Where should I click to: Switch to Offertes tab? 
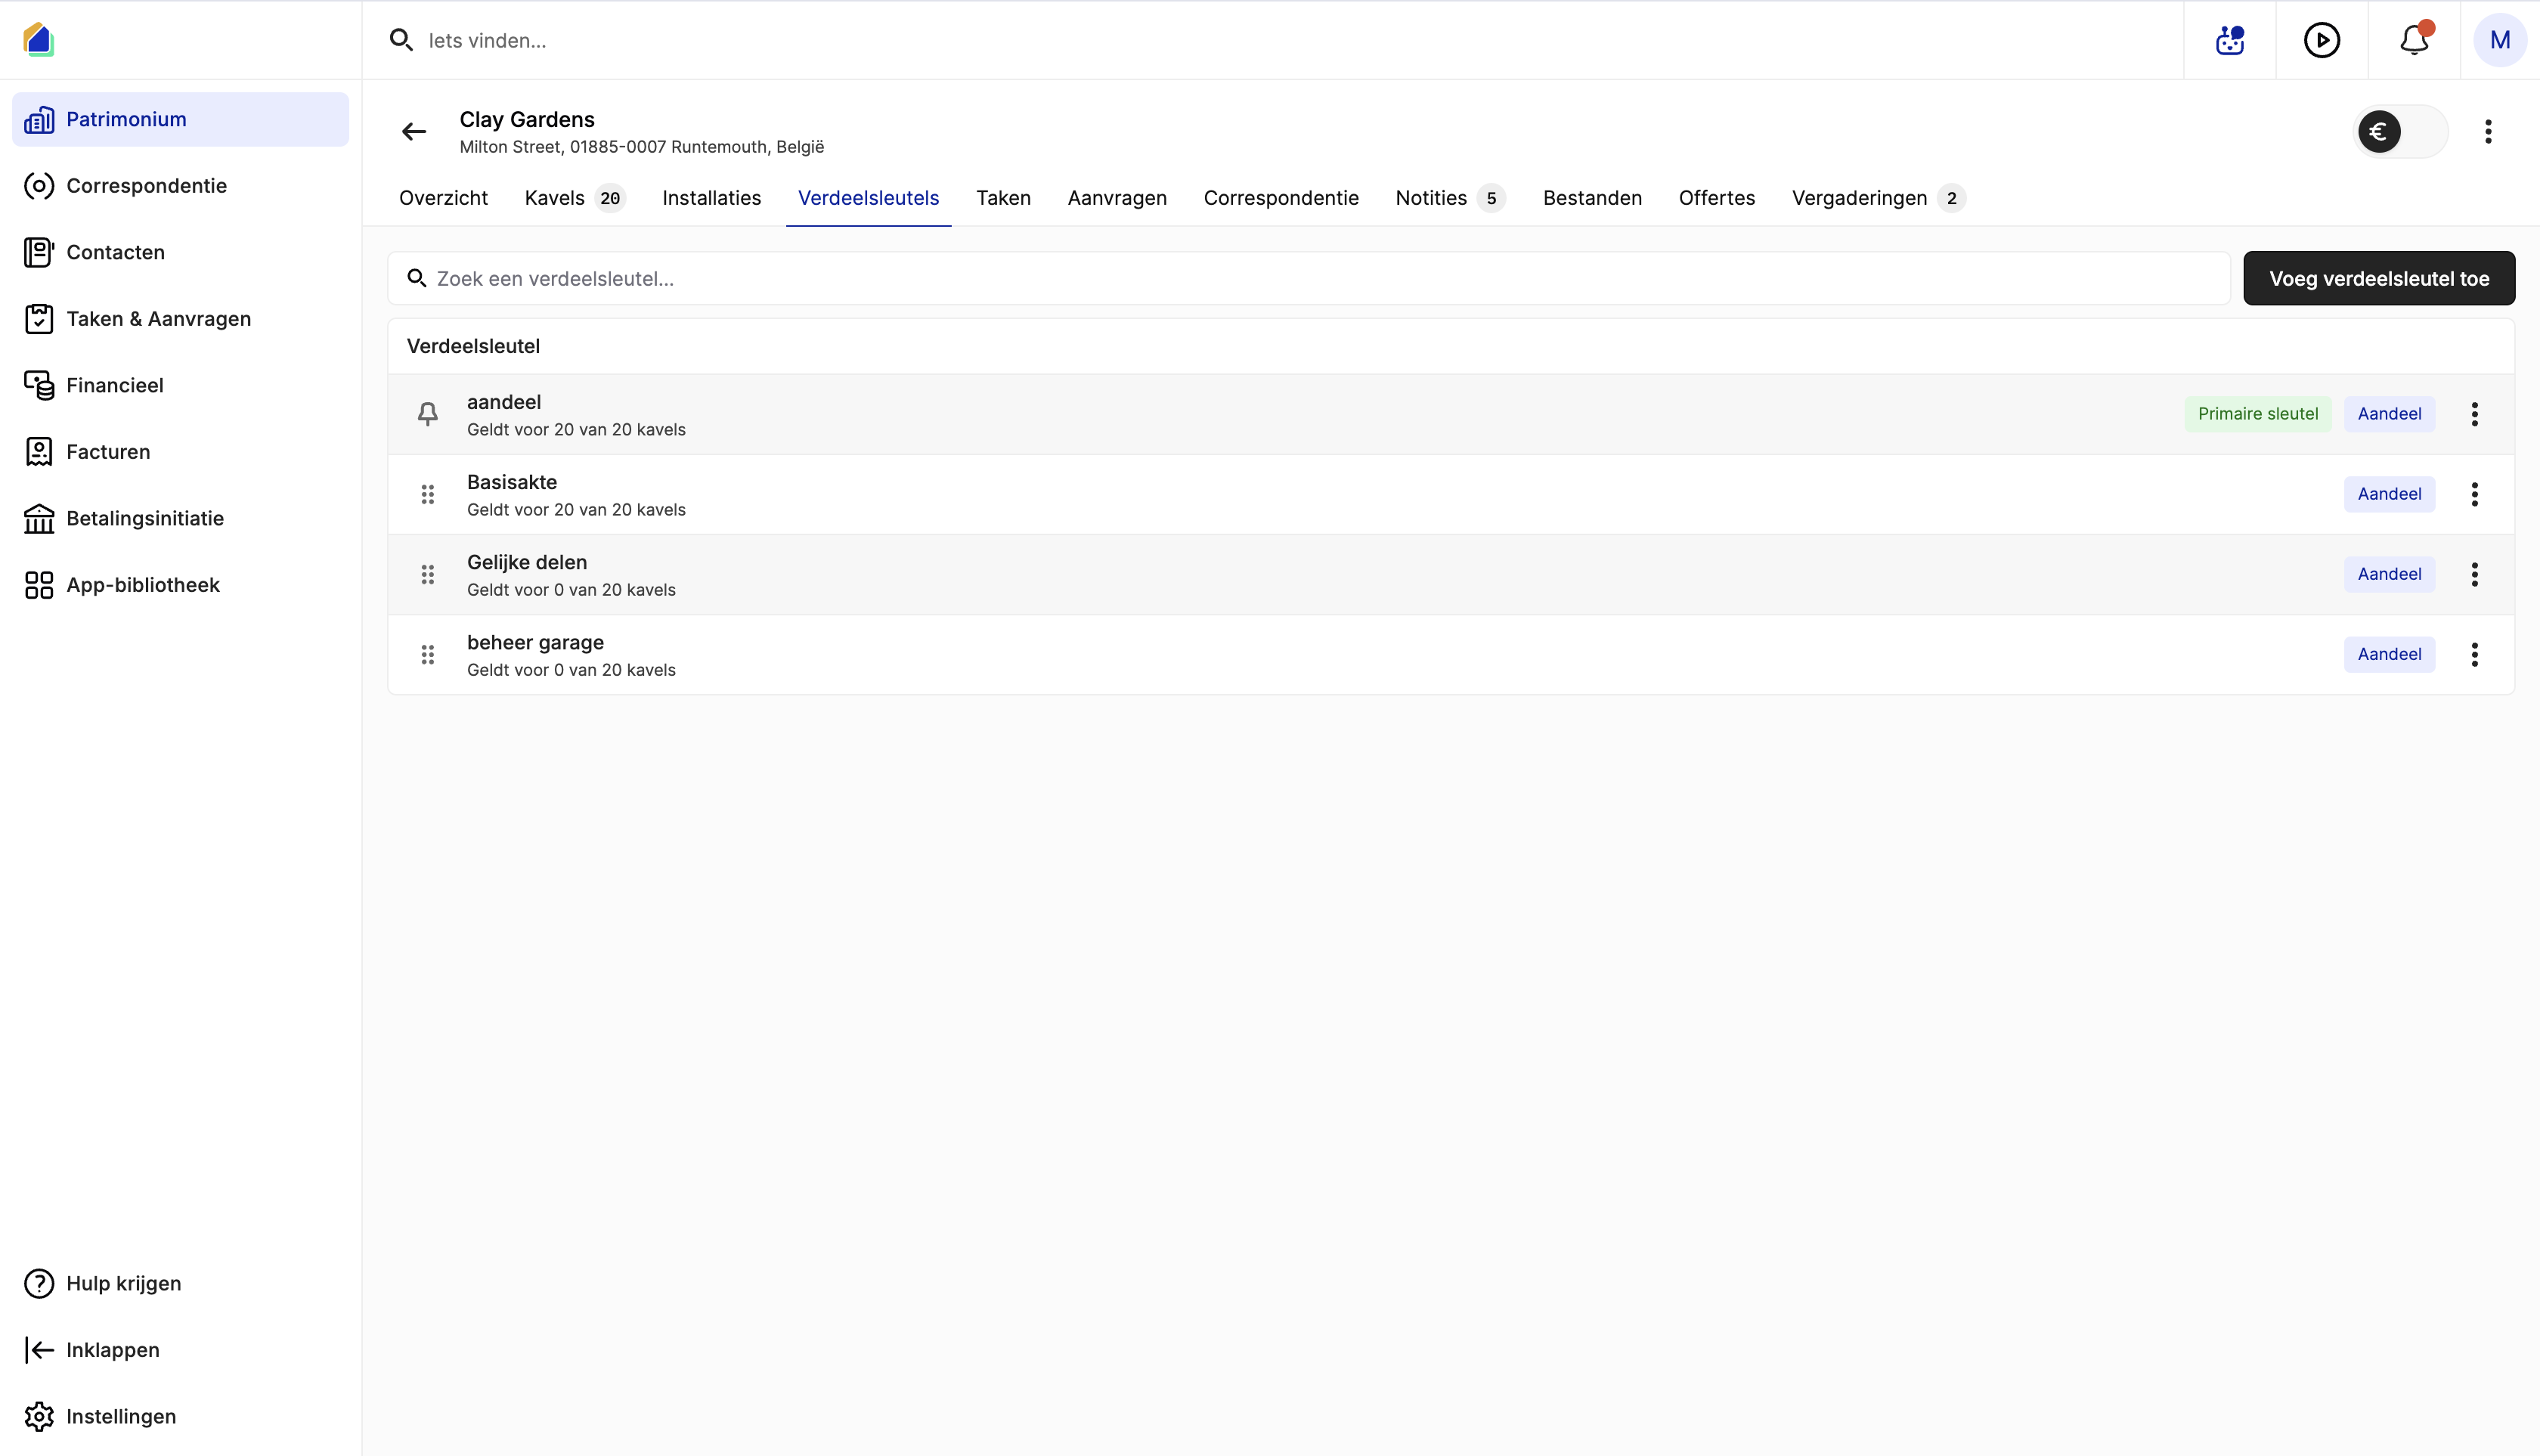point(1716,198)
